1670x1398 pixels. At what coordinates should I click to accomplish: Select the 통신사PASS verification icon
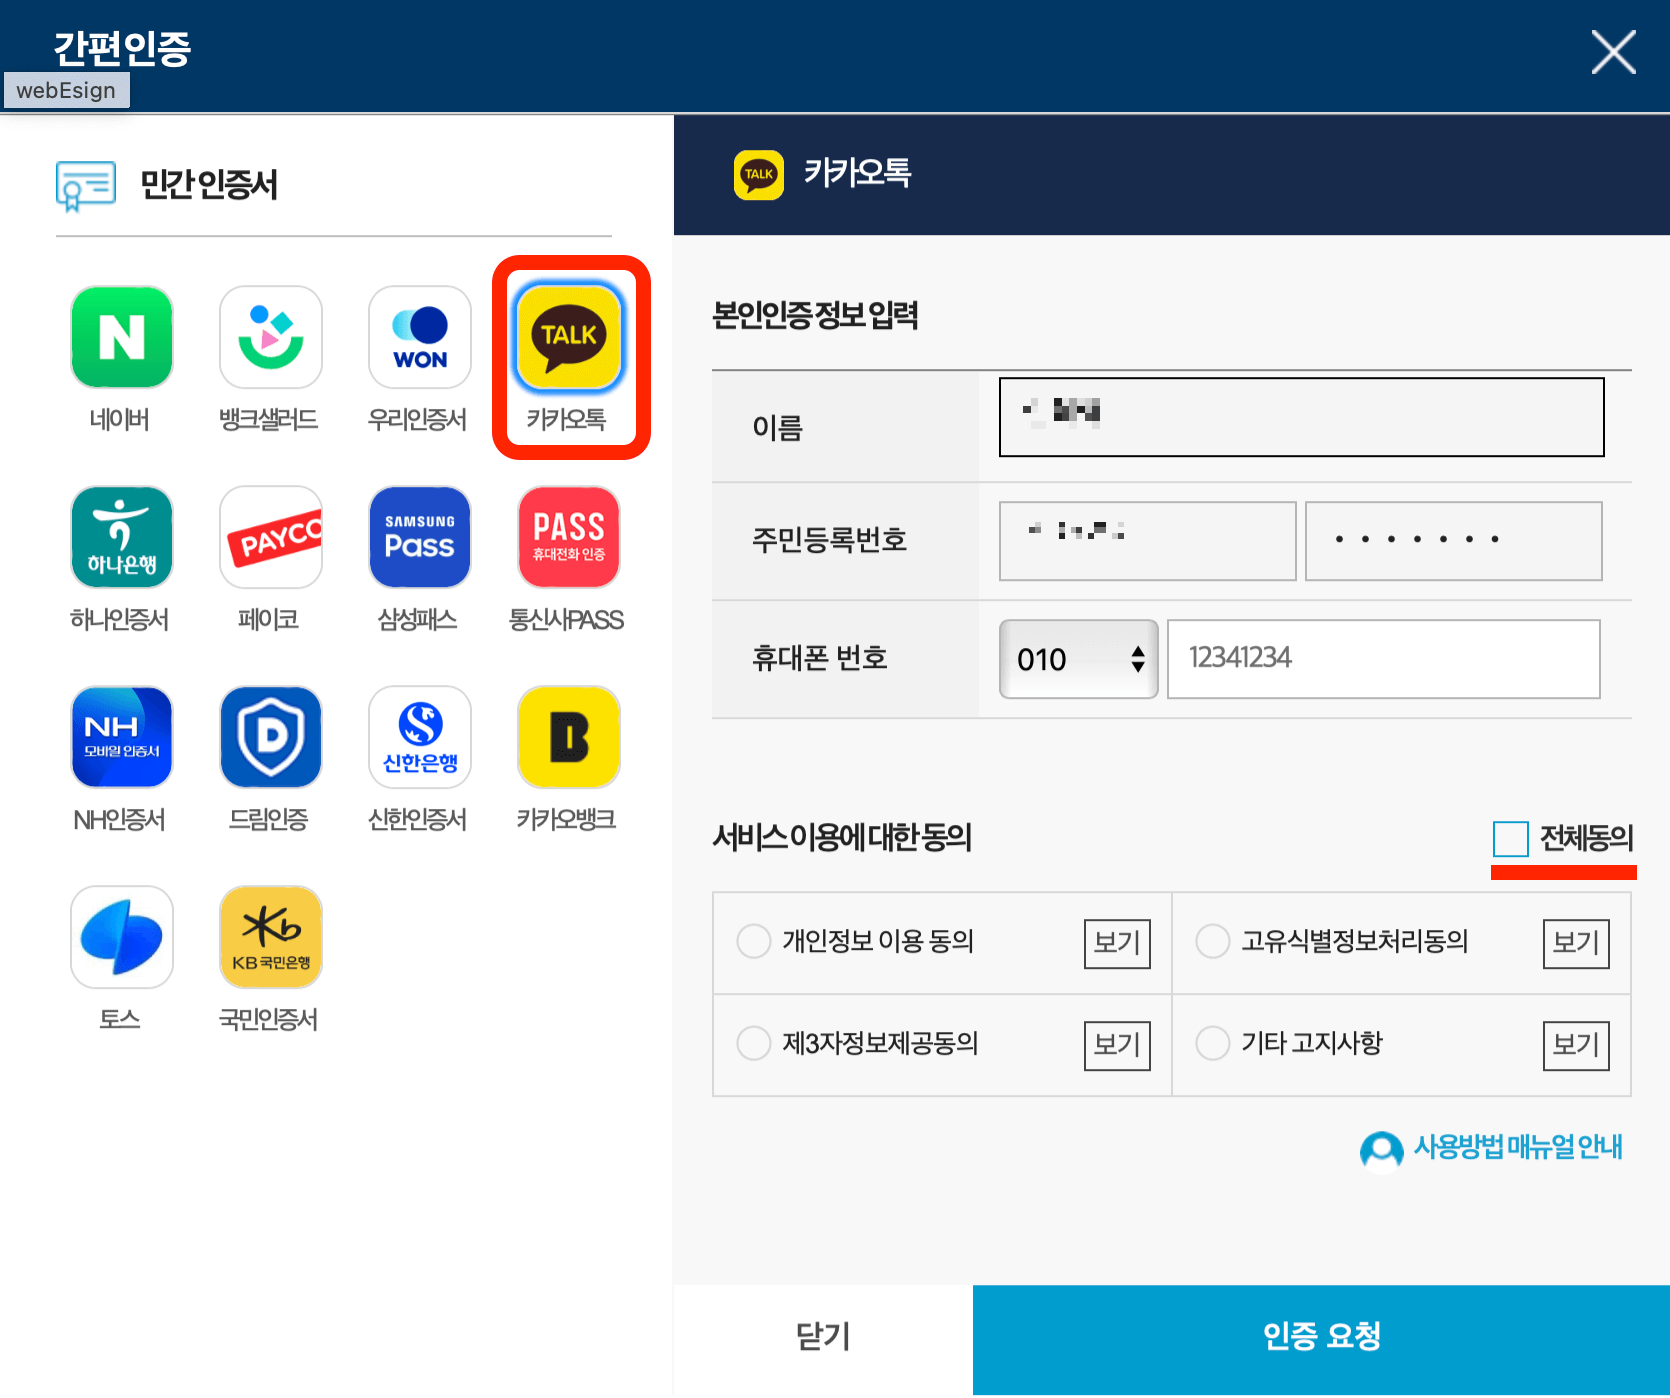point(568,537)
